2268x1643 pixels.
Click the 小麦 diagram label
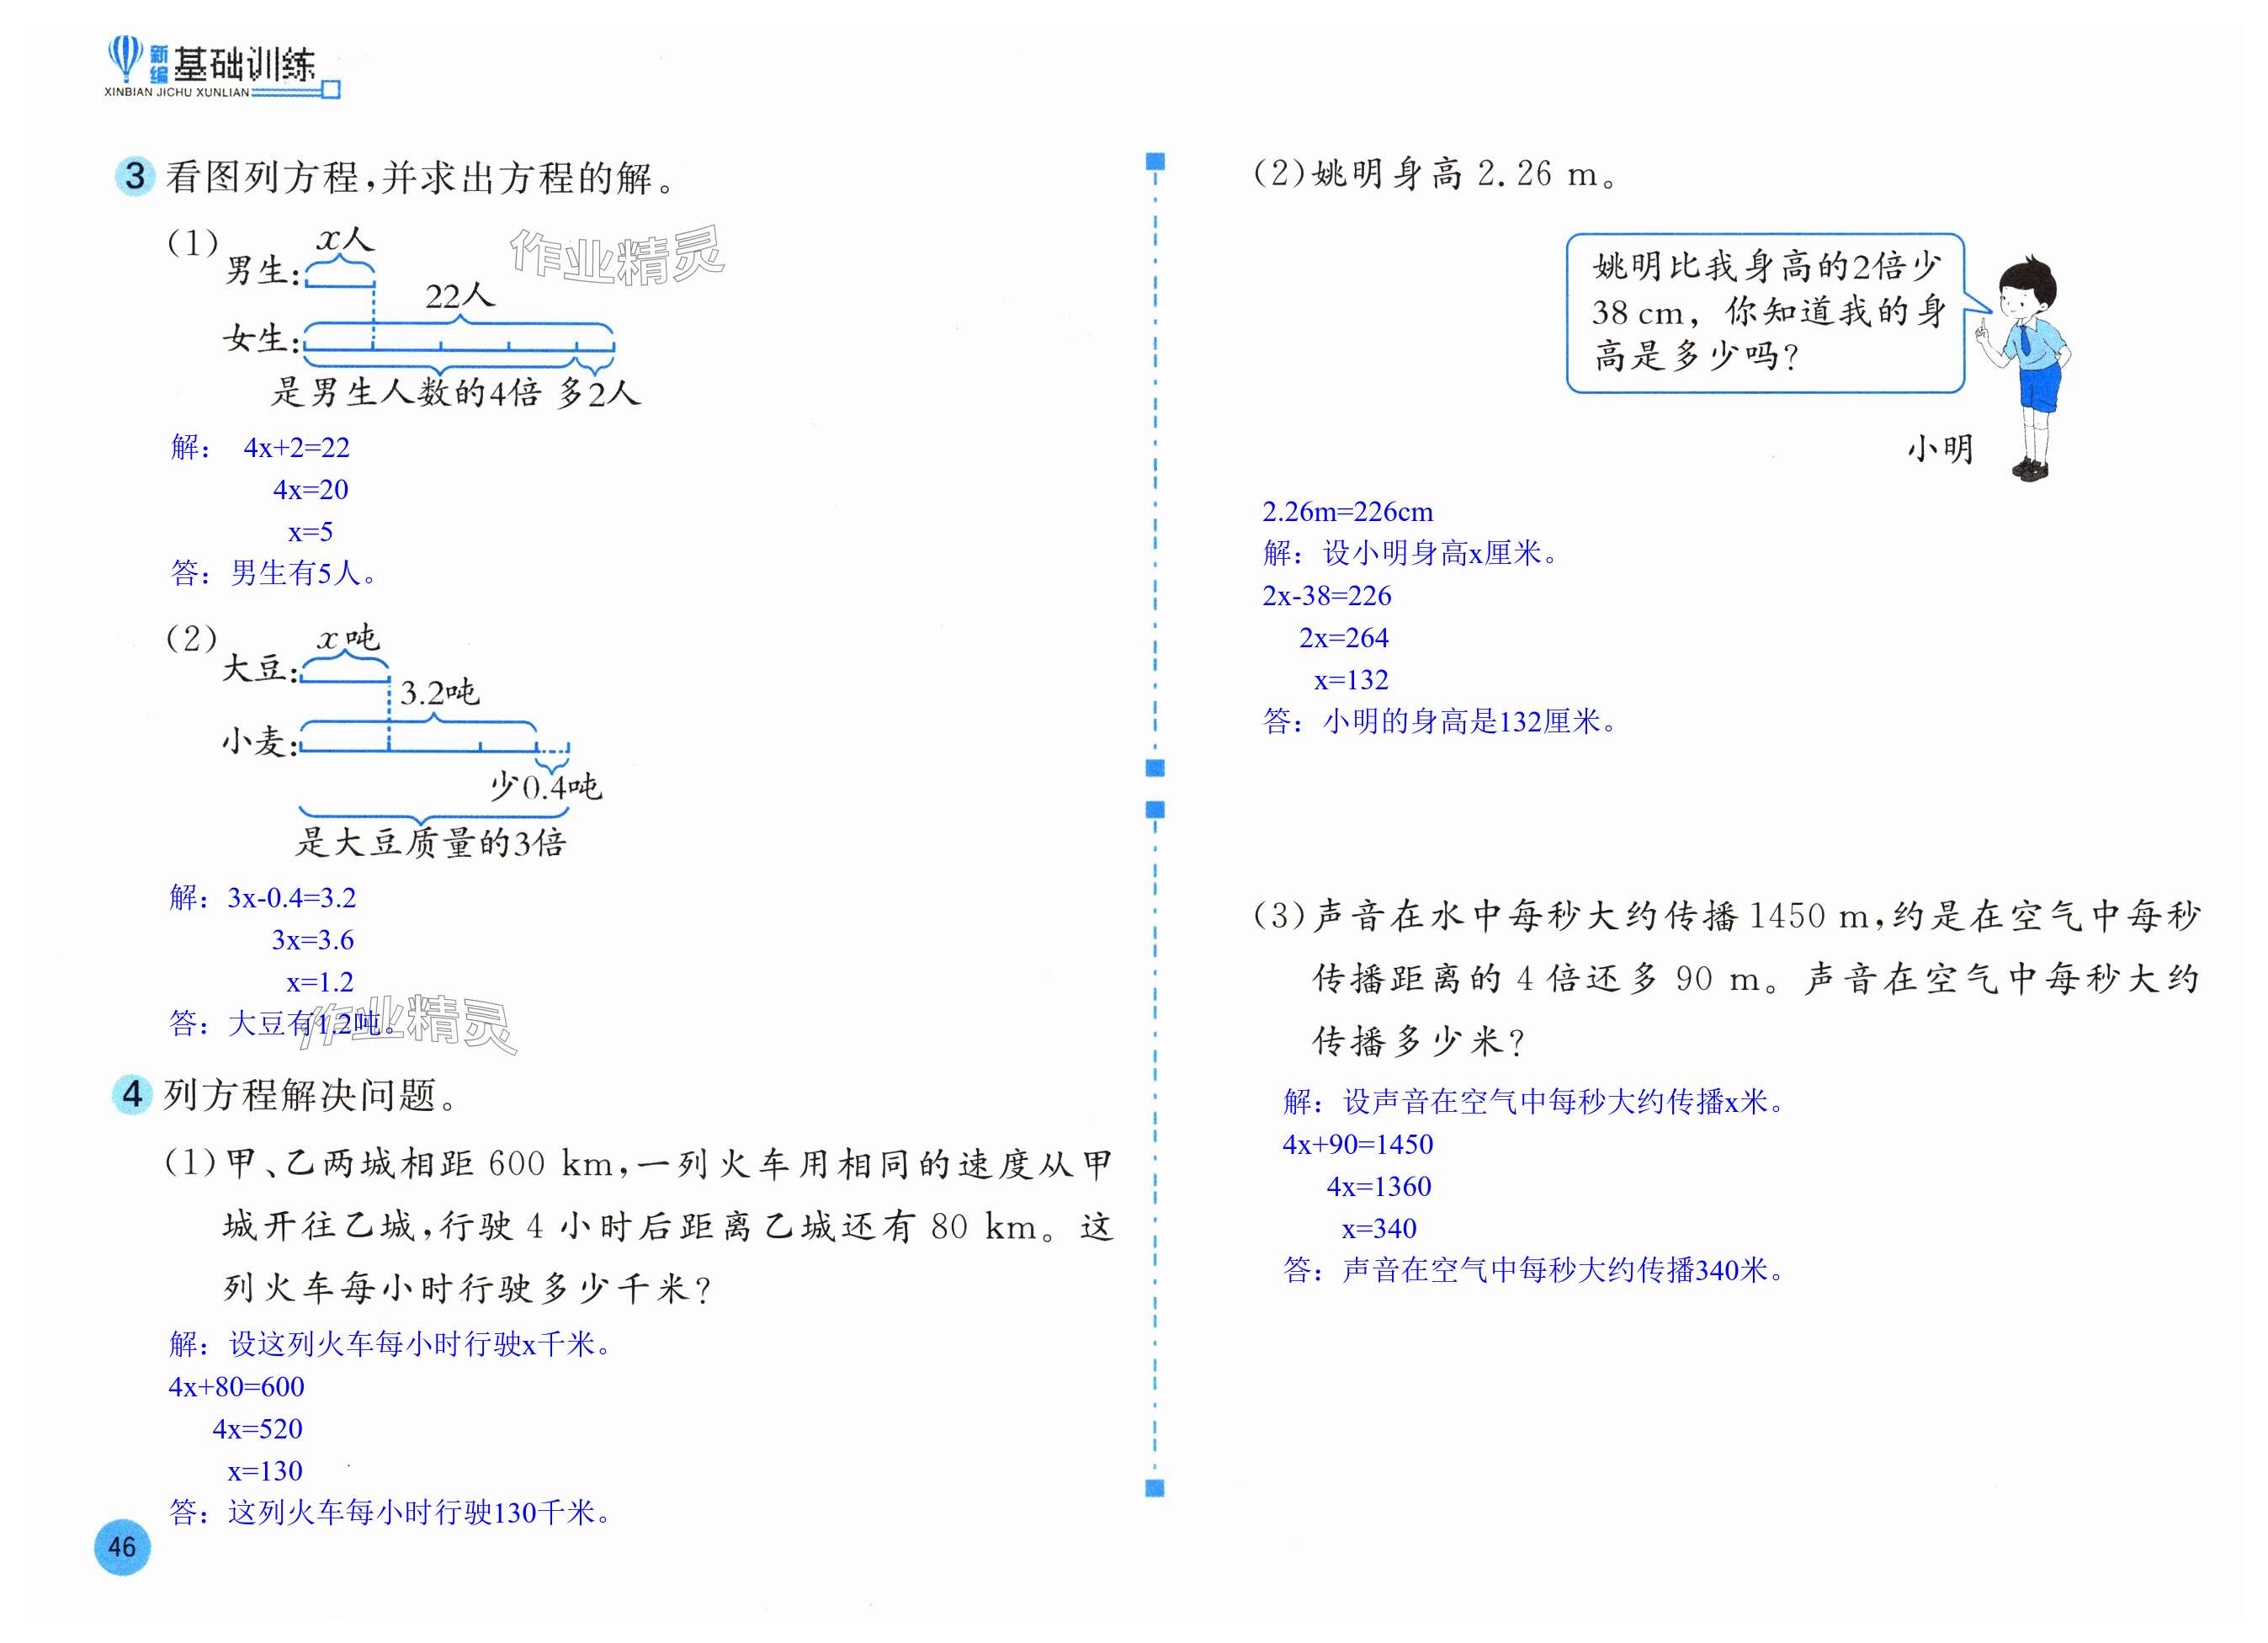pos(259,741)
